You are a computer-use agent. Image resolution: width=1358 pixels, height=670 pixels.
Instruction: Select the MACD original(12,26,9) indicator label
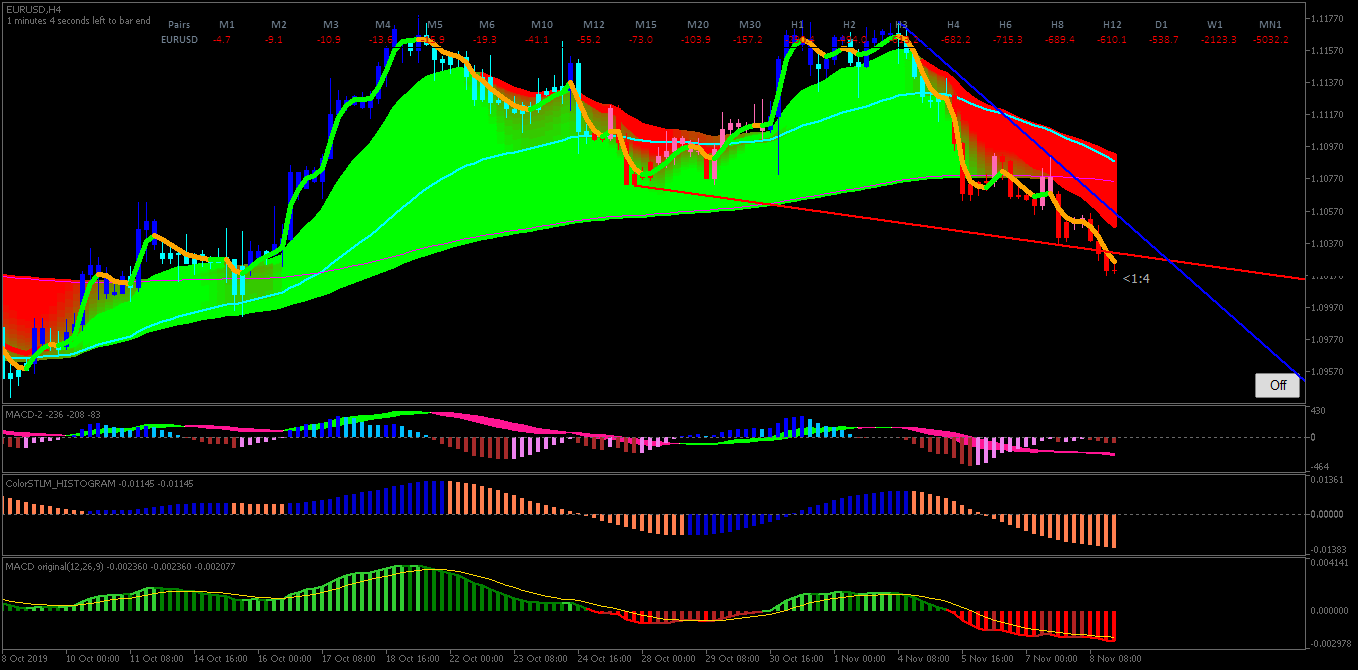pyautogui.click(x=54, y=567)
